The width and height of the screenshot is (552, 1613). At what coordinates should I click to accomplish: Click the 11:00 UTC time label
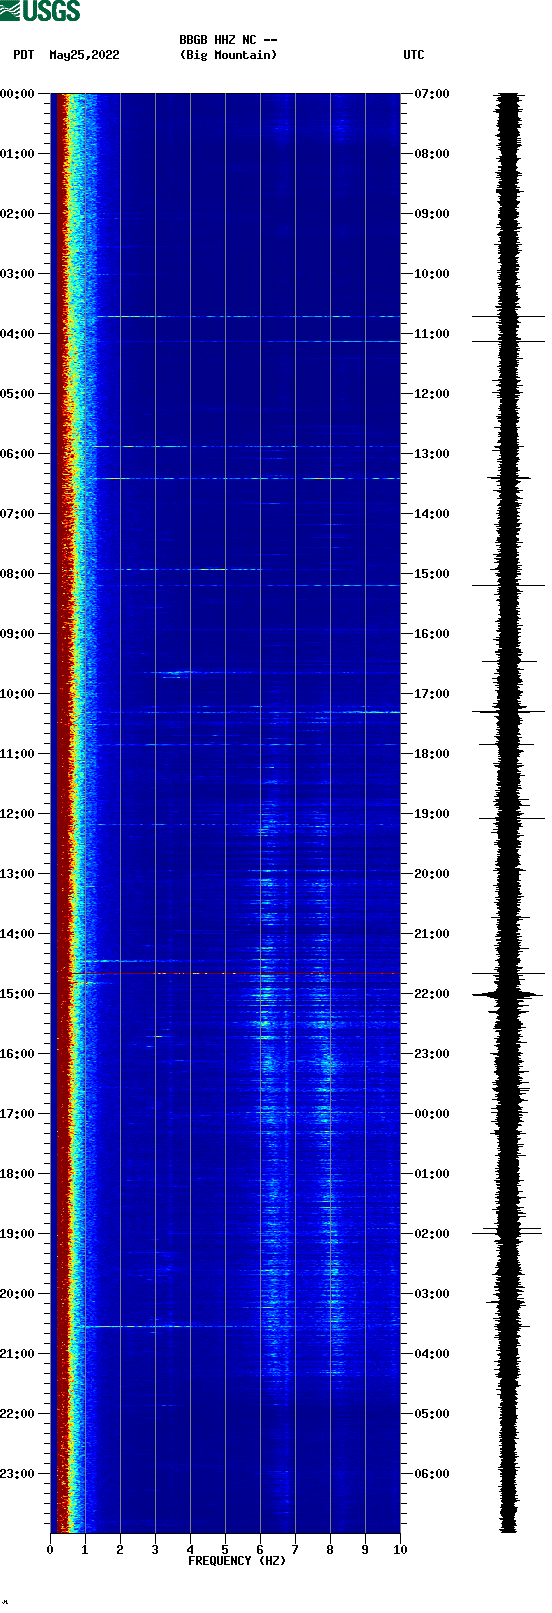click(432, 334)
